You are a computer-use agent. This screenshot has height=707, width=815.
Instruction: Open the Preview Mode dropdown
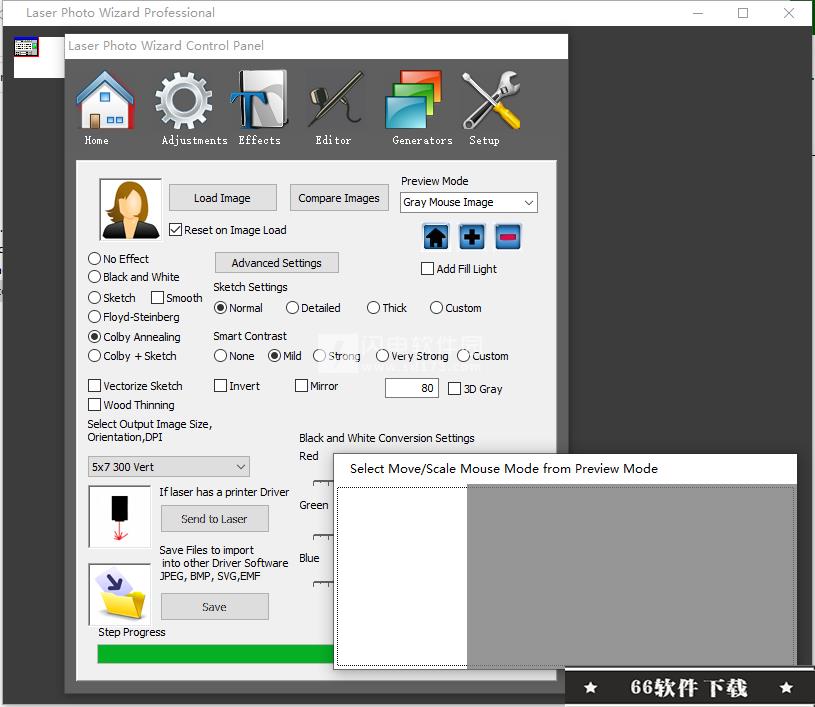(468, 202)
